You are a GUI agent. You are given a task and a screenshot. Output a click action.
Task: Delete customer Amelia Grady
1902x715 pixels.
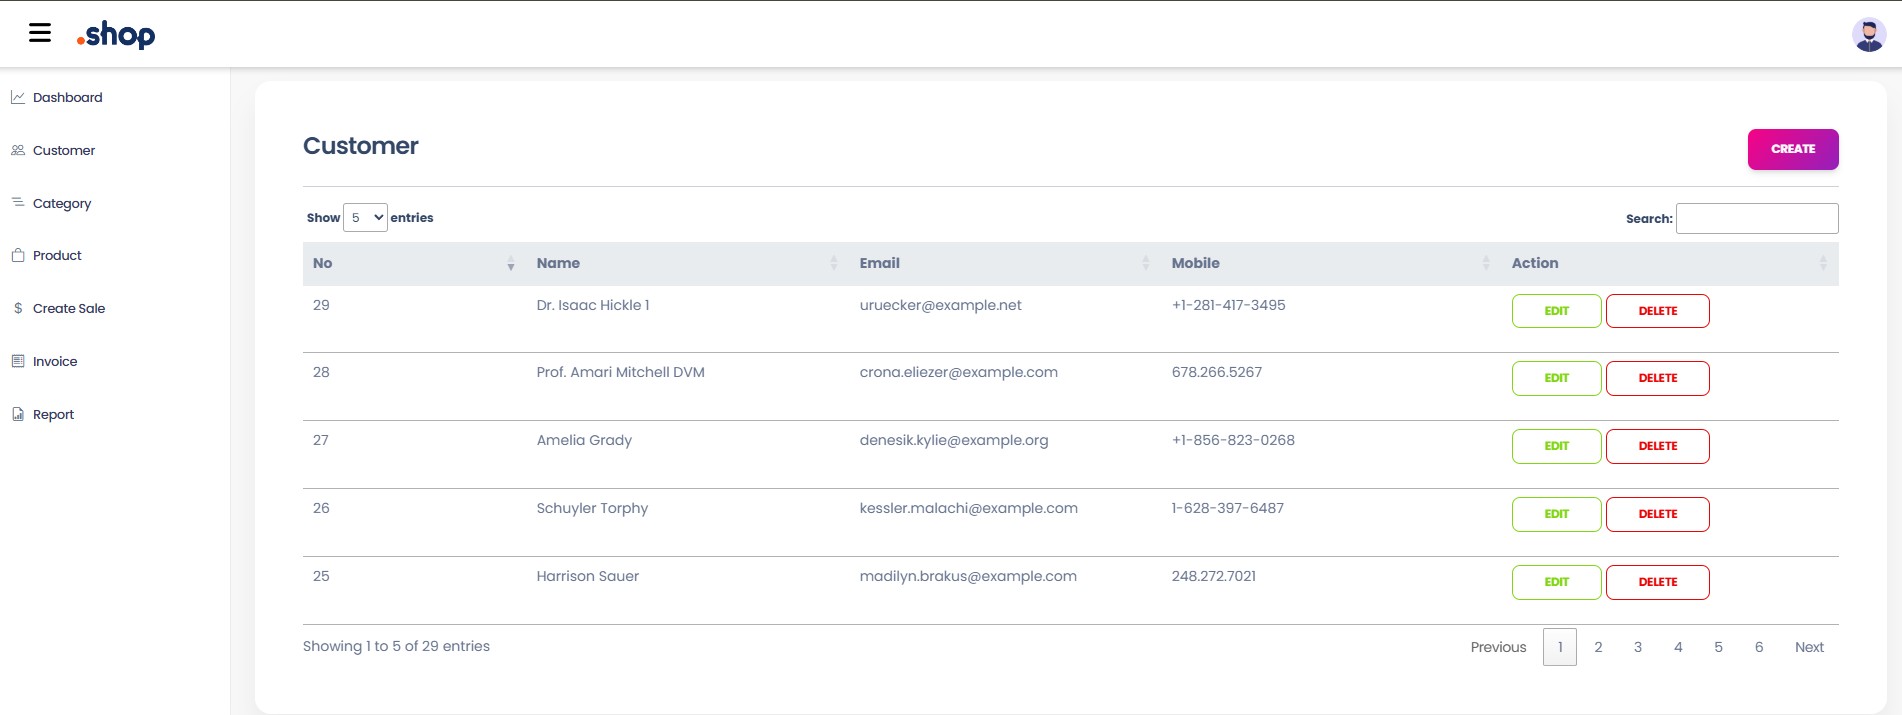[x=1657, y=446]
